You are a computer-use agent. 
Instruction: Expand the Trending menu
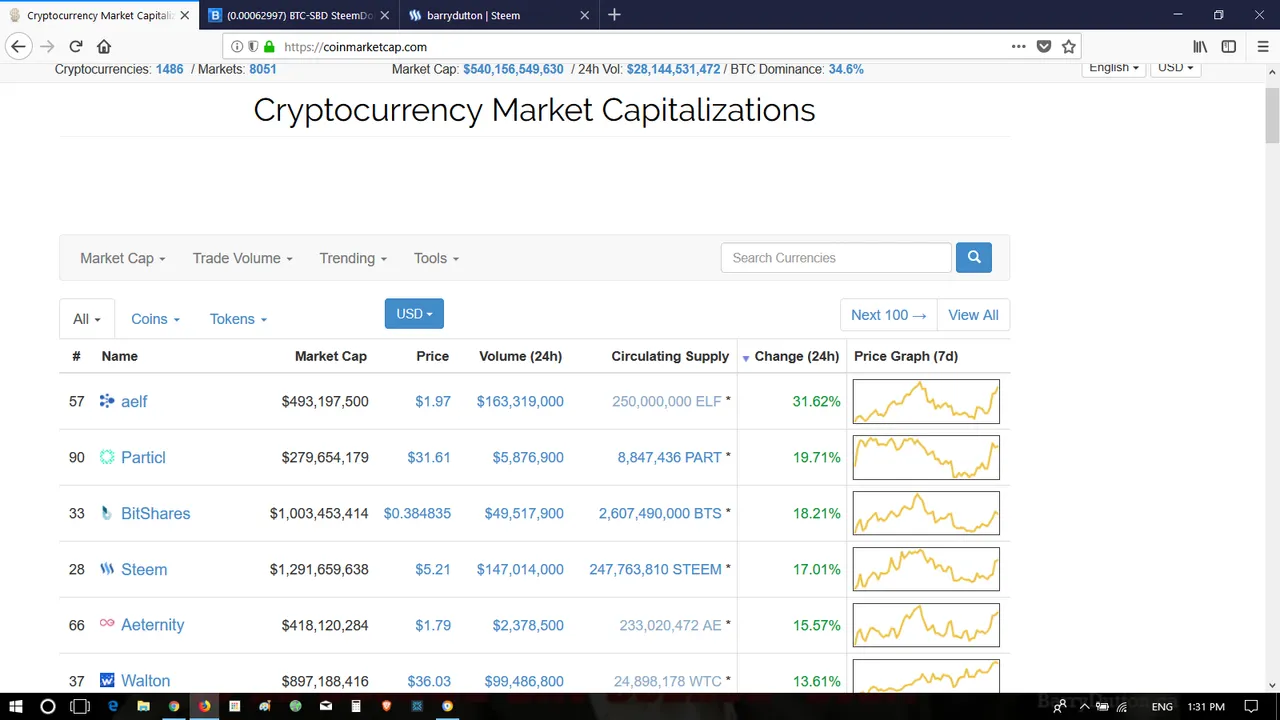click(x=352, y=258)
